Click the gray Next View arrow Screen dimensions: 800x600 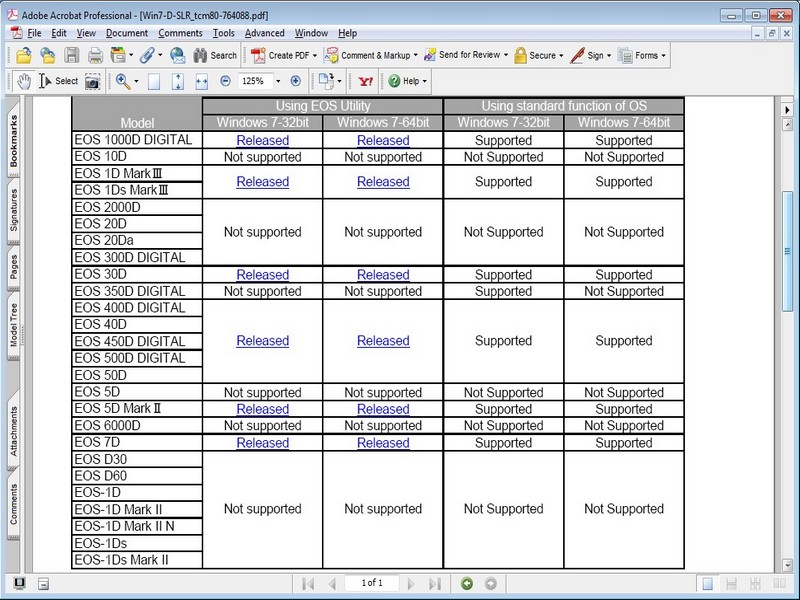[x=490, y=583]
